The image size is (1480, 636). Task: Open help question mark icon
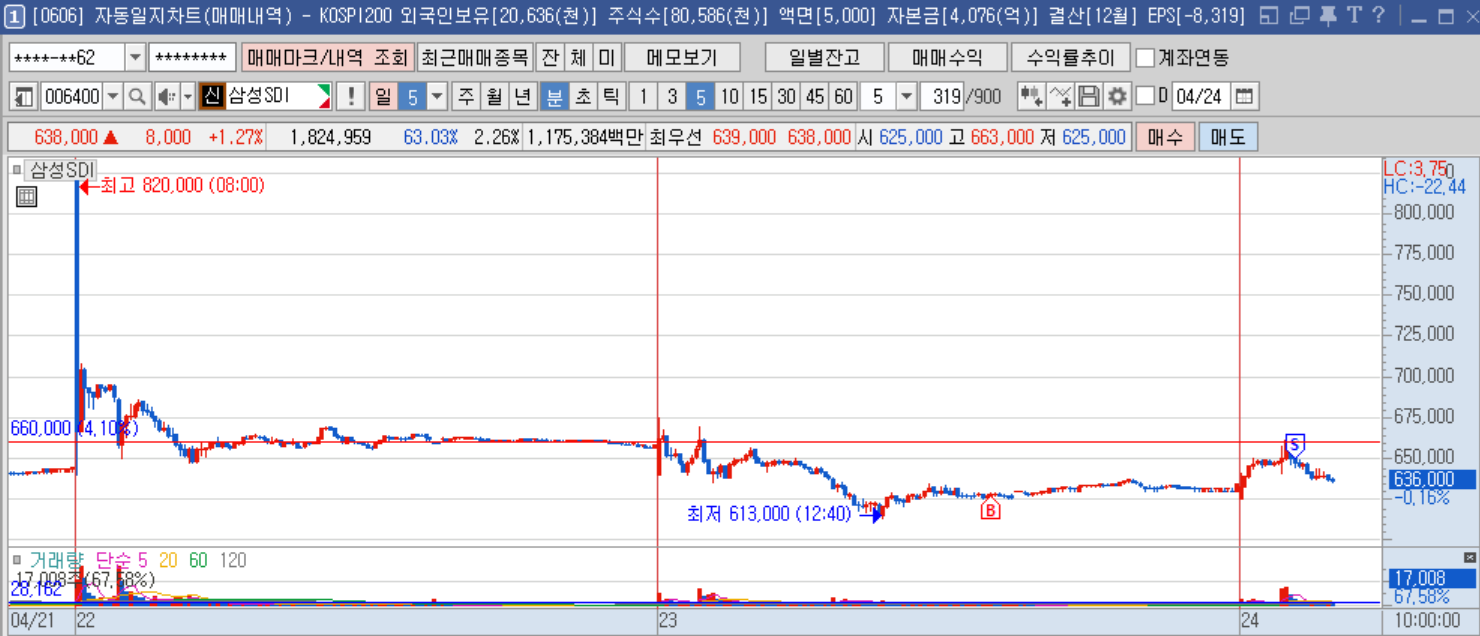pos(1378,16)
